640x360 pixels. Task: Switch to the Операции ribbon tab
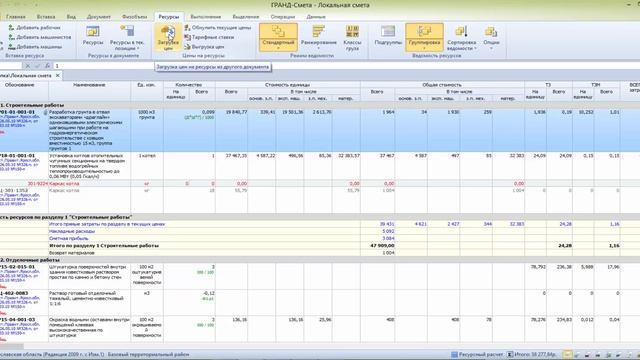pos(283,17)
